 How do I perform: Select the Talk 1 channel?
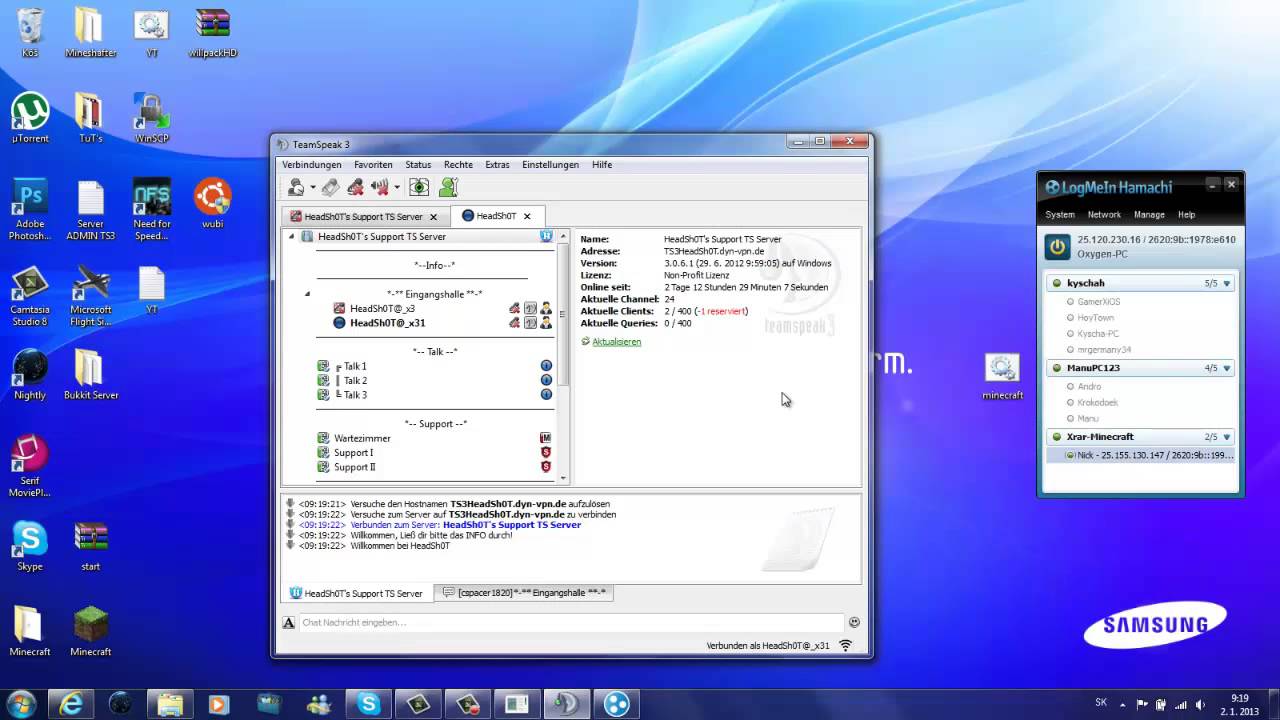tap(355, 366)
